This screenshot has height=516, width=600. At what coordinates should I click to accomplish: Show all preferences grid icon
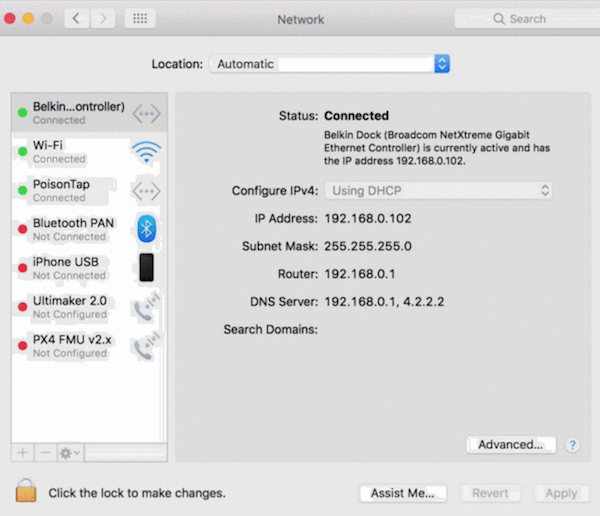pos(140,19)
